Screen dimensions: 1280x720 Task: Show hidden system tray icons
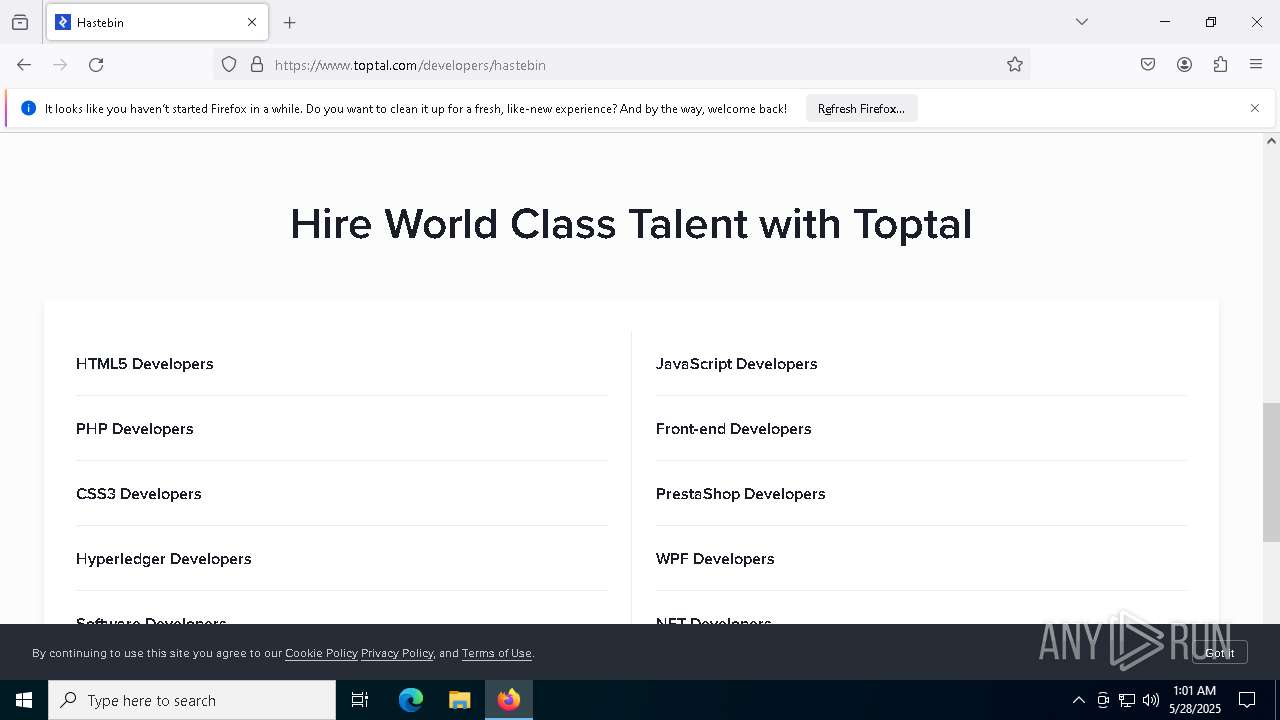[1078, 700]
